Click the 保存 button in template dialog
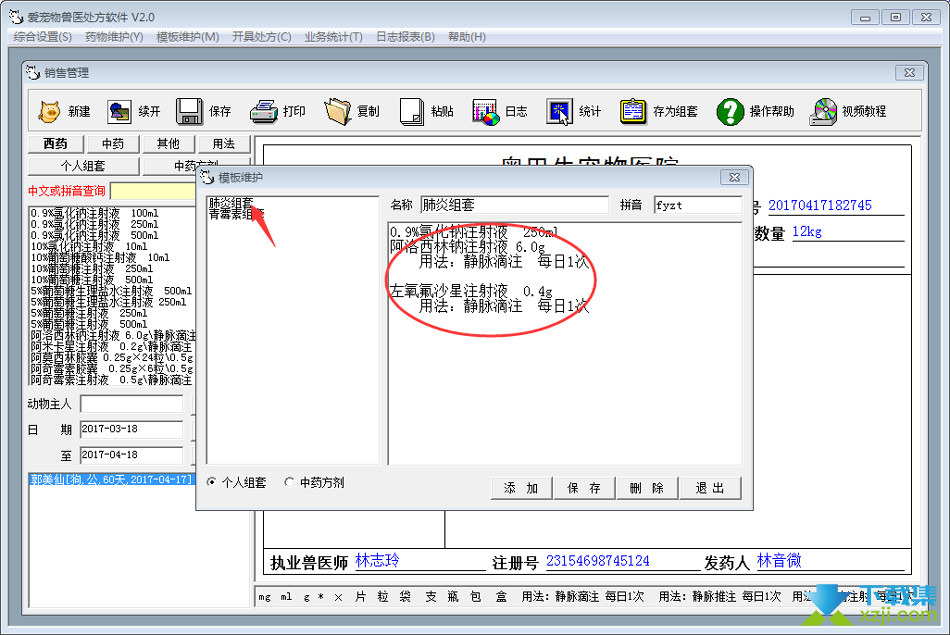 click(x=585, y=488)
